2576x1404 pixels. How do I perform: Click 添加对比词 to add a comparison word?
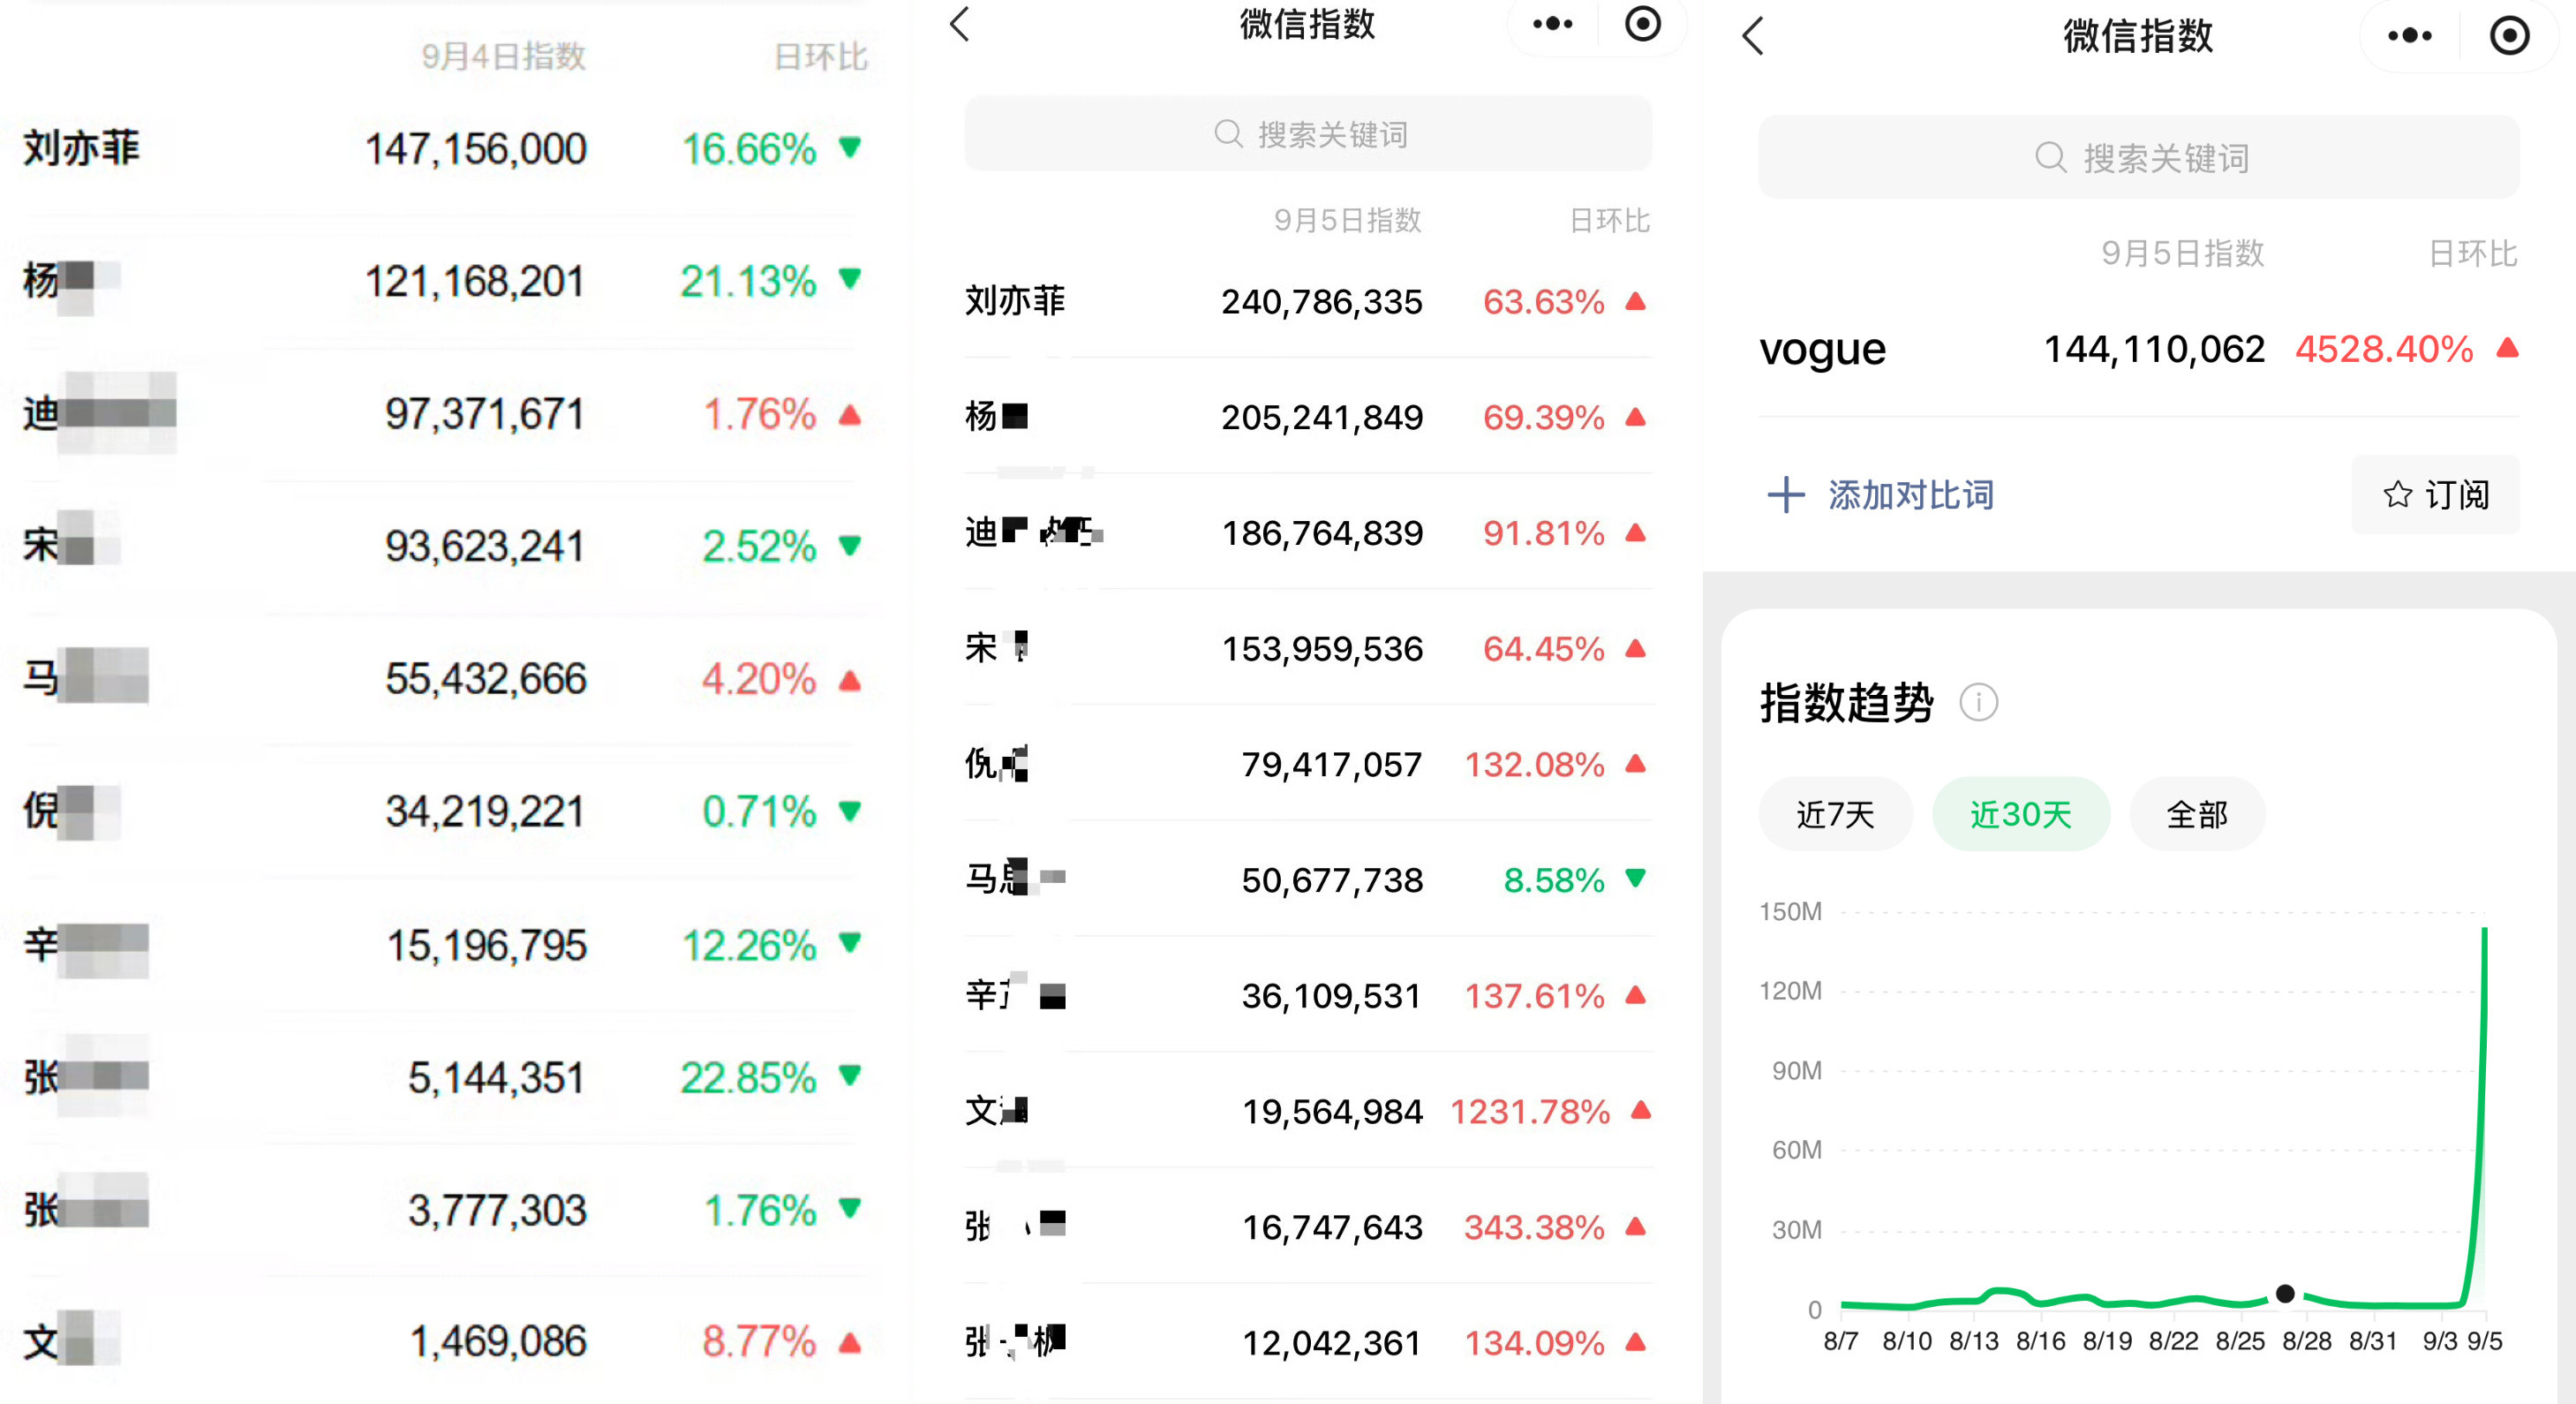point(1911,495)
